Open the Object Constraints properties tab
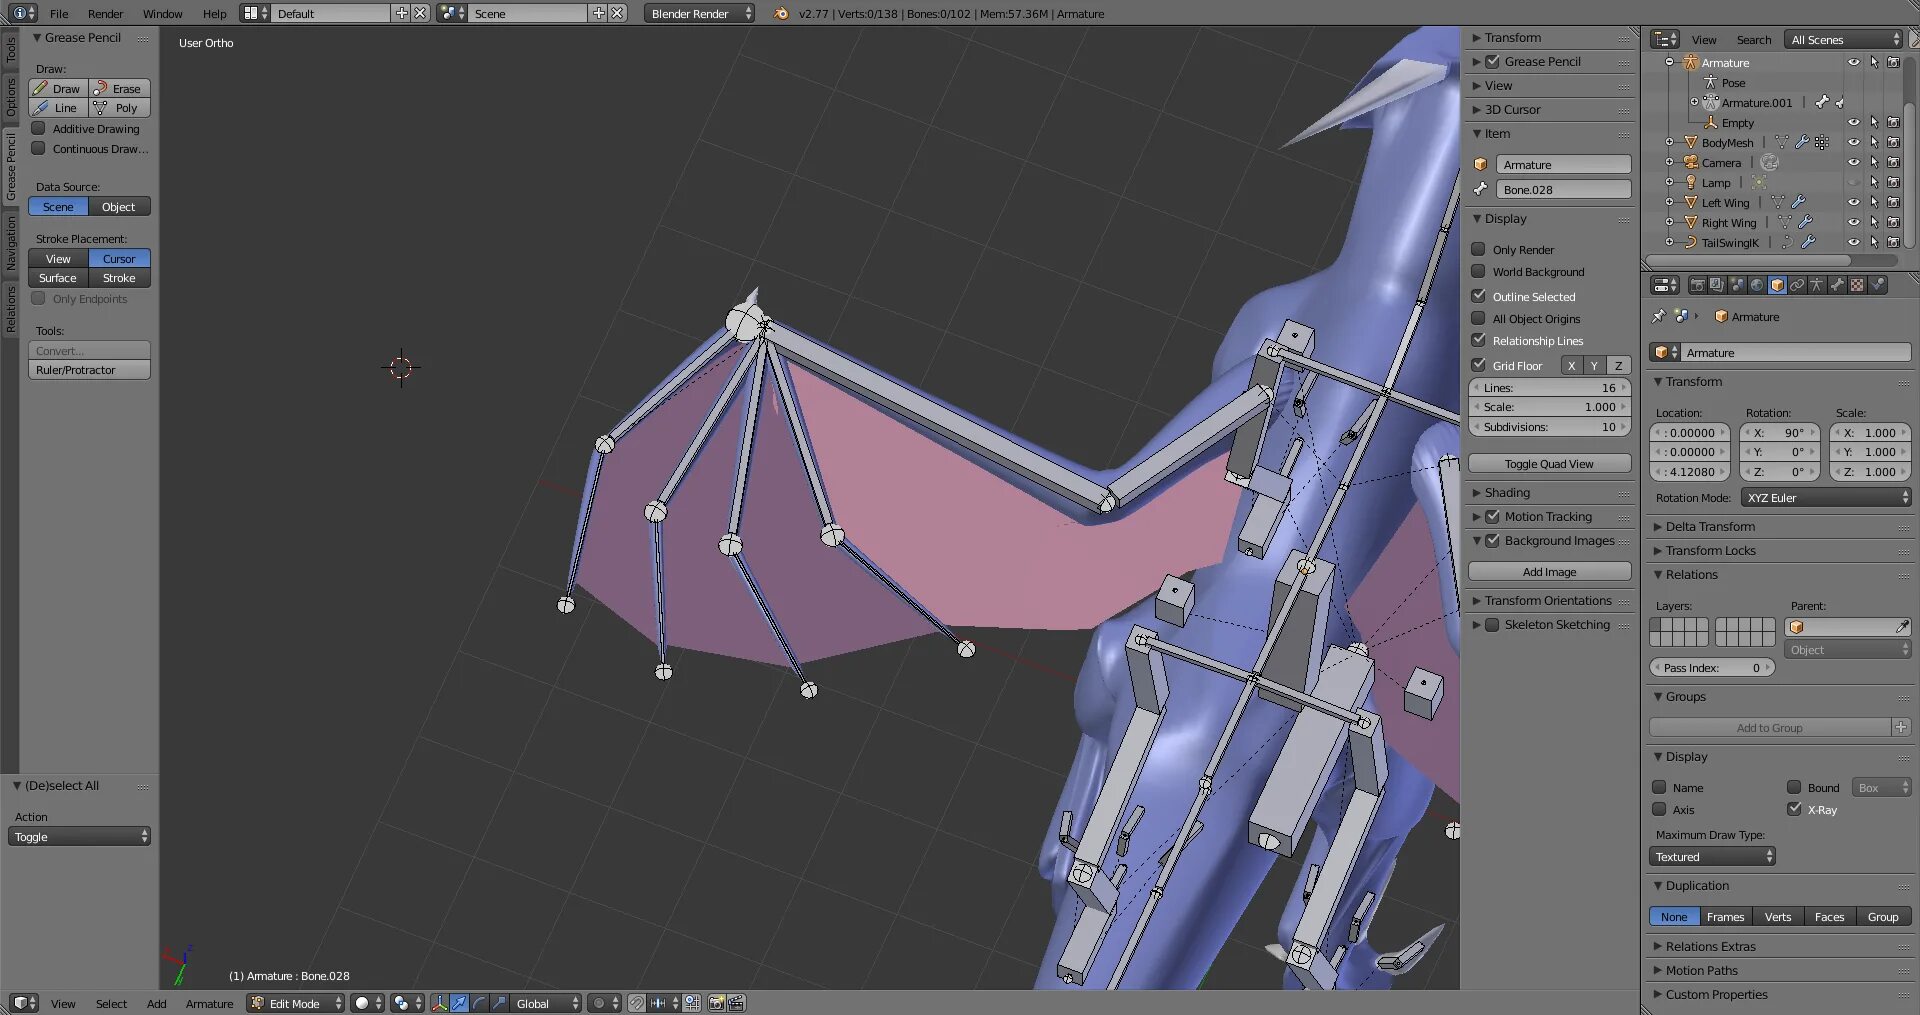The height and width of the screenshot is (1015, 1920). point(1797,285)
